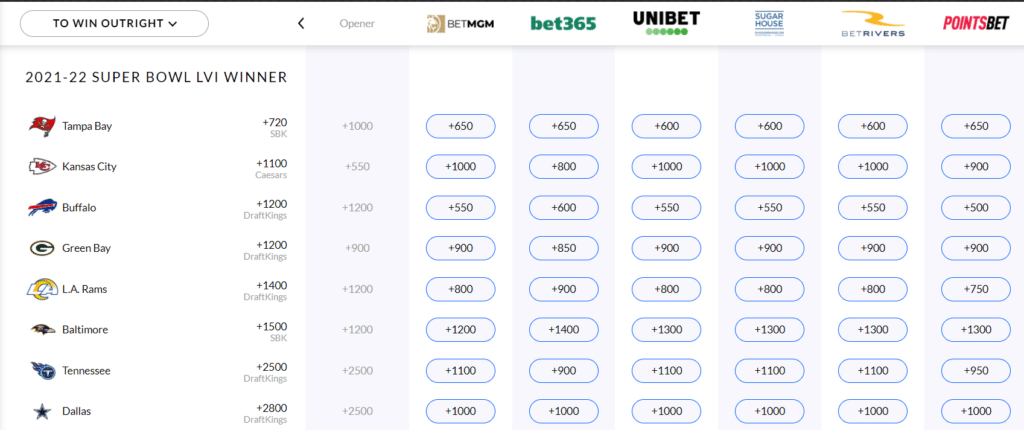The image size is (1024, 430).
Task: Select the BetMGM sportsbook logo header
Action: click(460, 24)
